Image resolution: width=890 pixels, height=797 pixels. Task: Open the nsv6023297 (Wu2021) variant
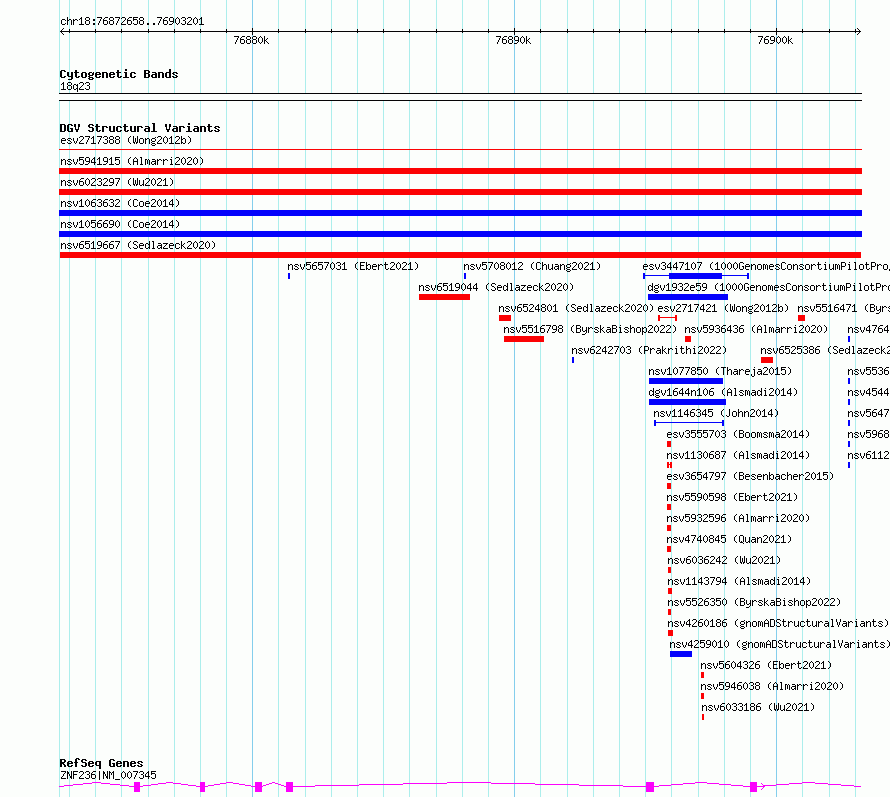point(117,182)
